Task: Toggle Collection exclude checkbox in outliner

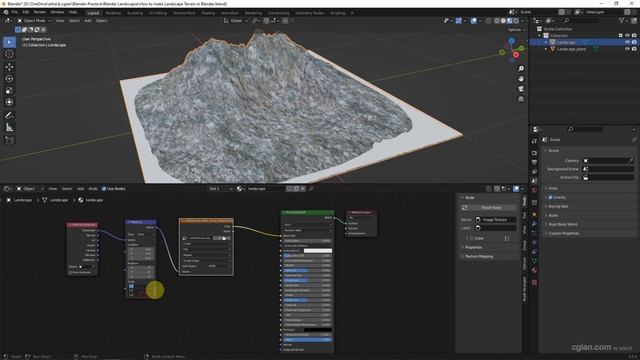Action: click(x=620, y=36)
